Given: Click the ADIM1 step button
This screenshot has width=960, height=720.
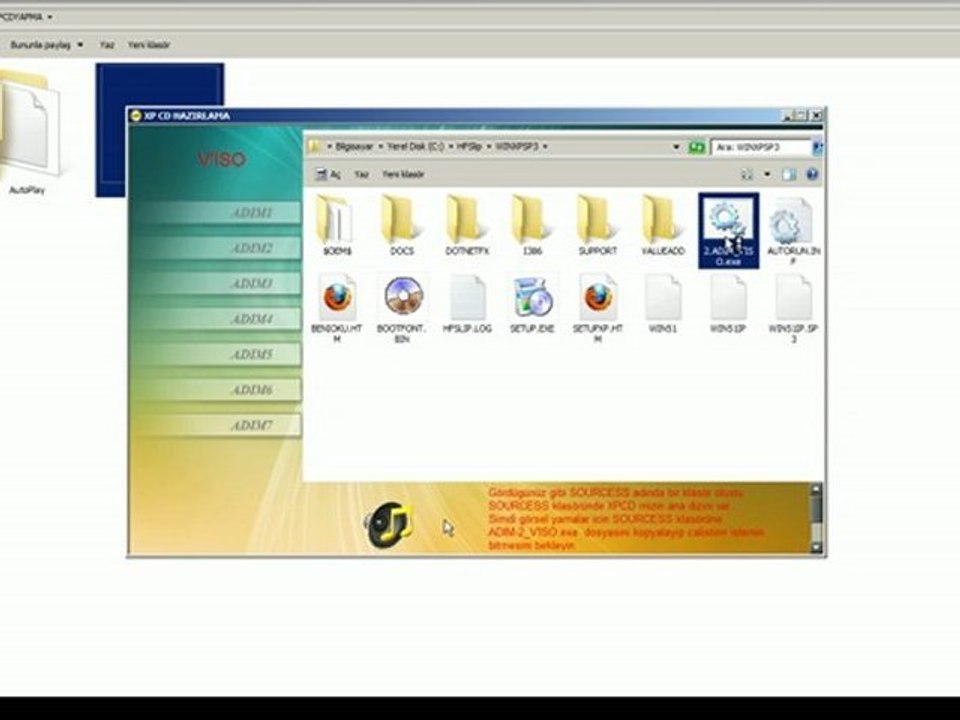Looking at the screenshot, I should click(x=219, y=213).
